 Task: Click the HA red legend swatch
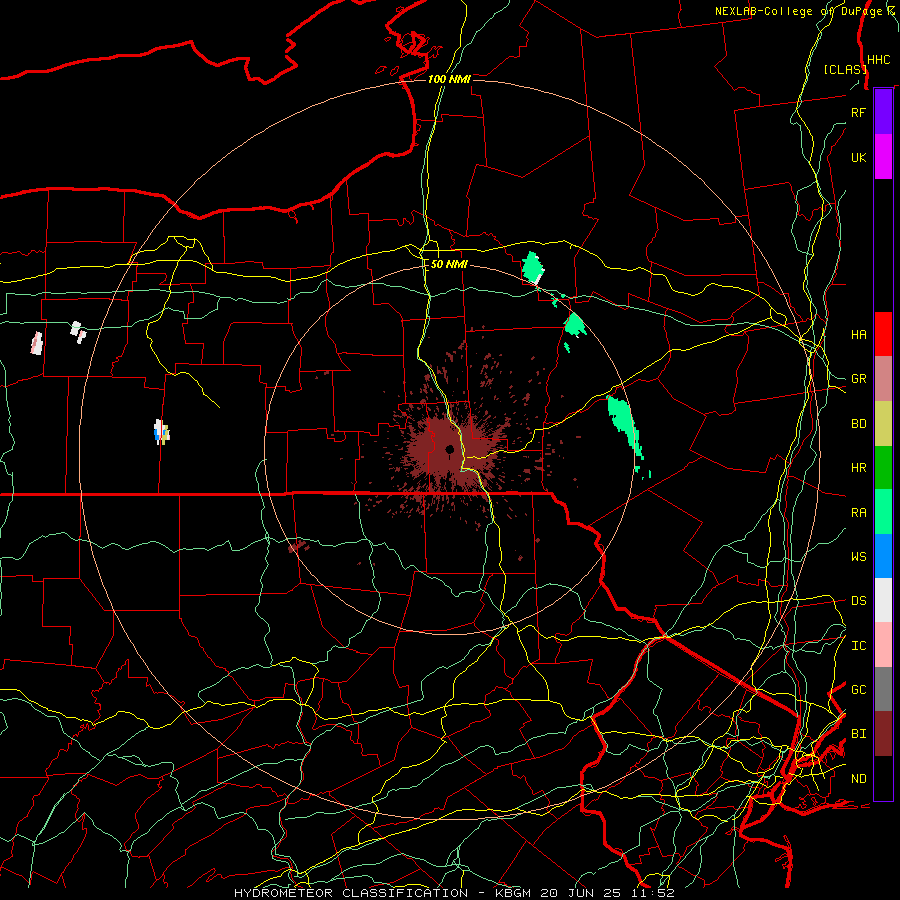click(883, 334)
